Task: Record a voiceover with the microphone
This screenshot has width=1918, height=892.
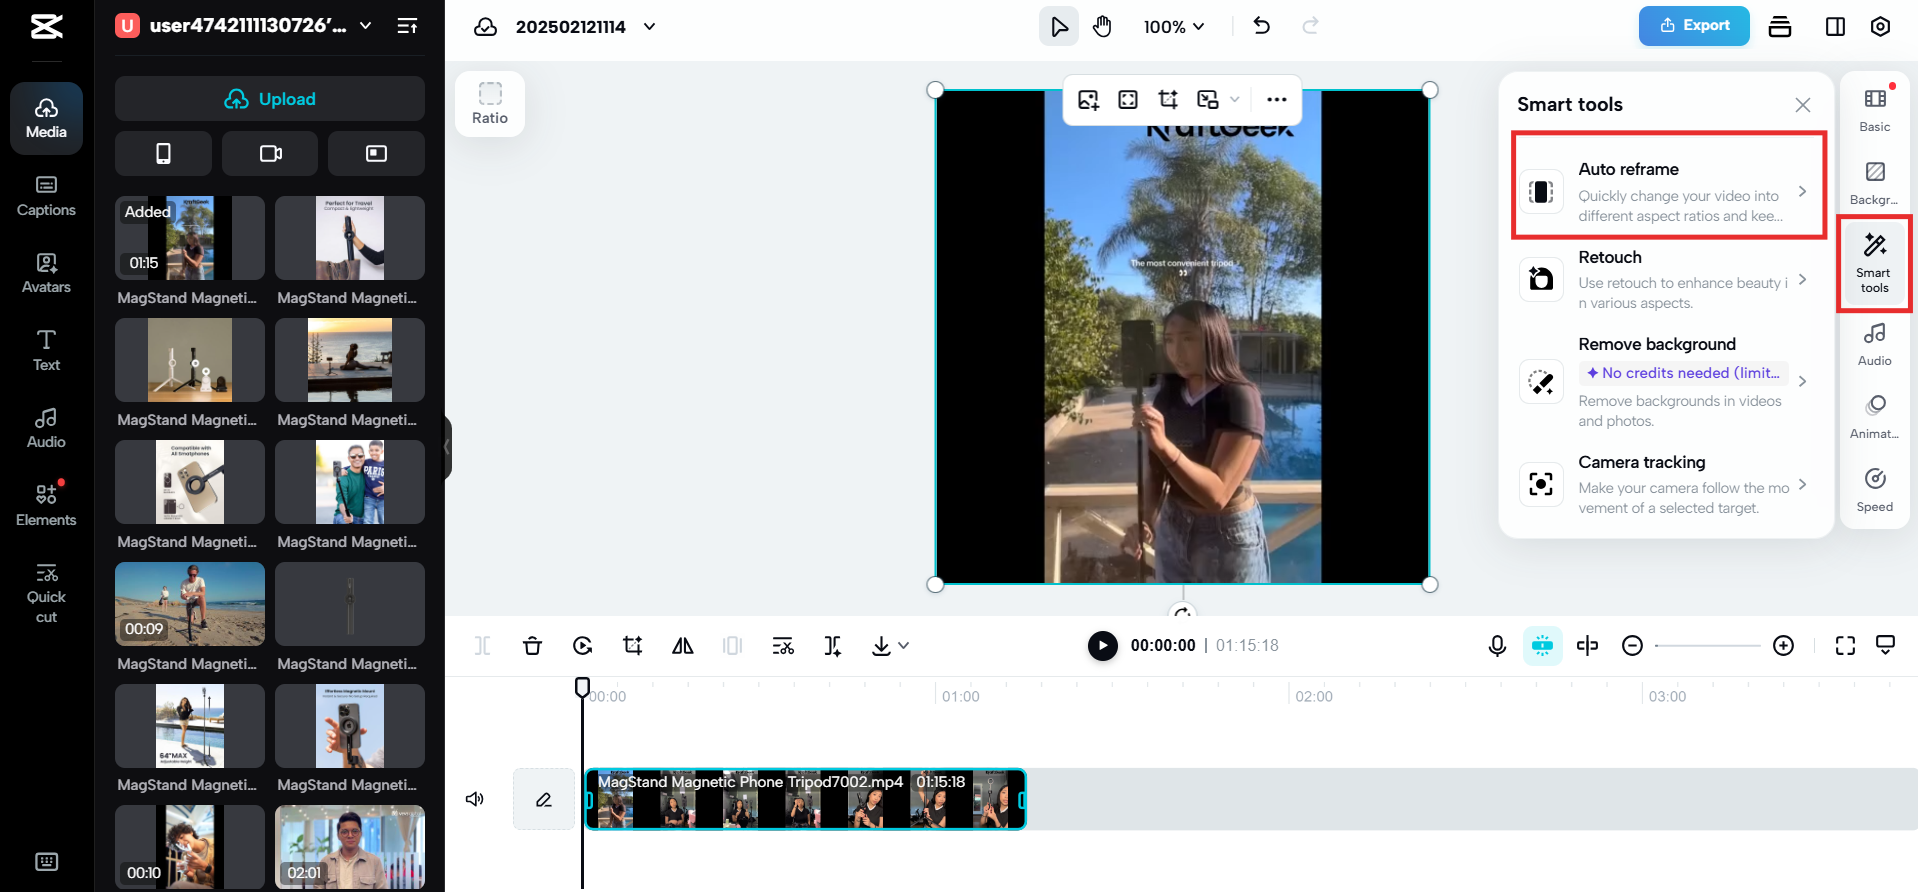Action: [x=1497, y=646]
